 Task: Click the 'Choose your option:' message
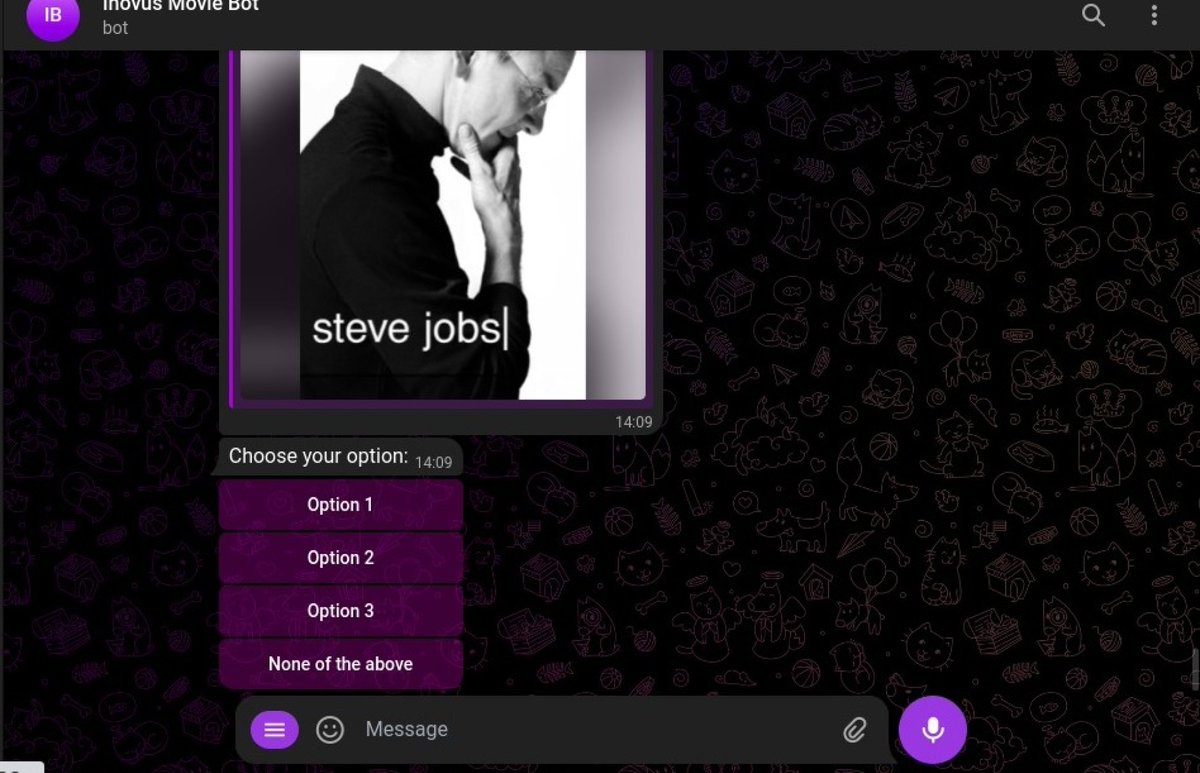tap(318, 456)
